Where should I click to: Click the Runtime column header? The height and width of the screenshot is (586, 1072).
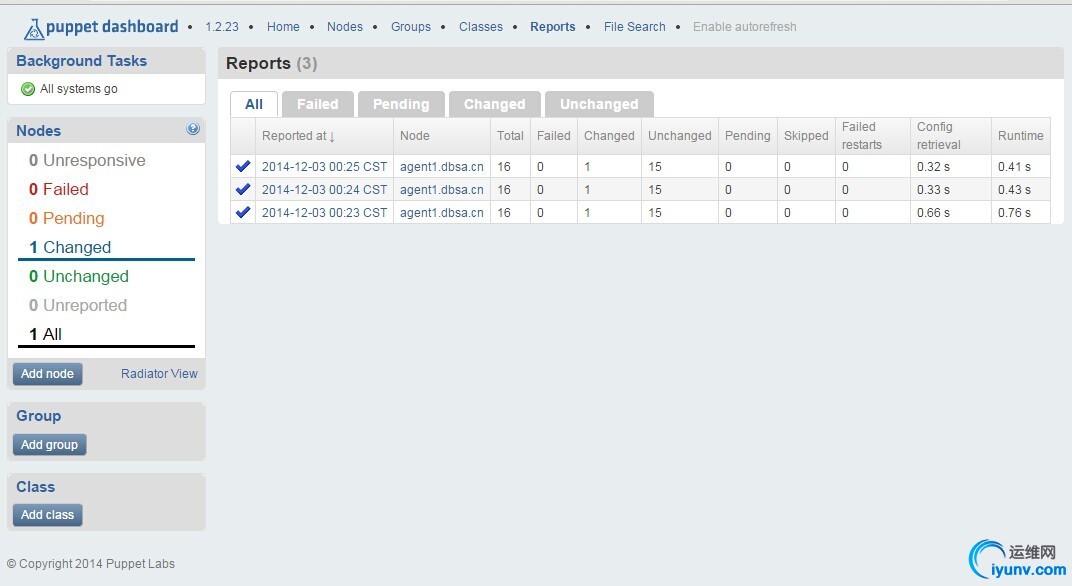pyautogui.click(x=1020, y=135)
